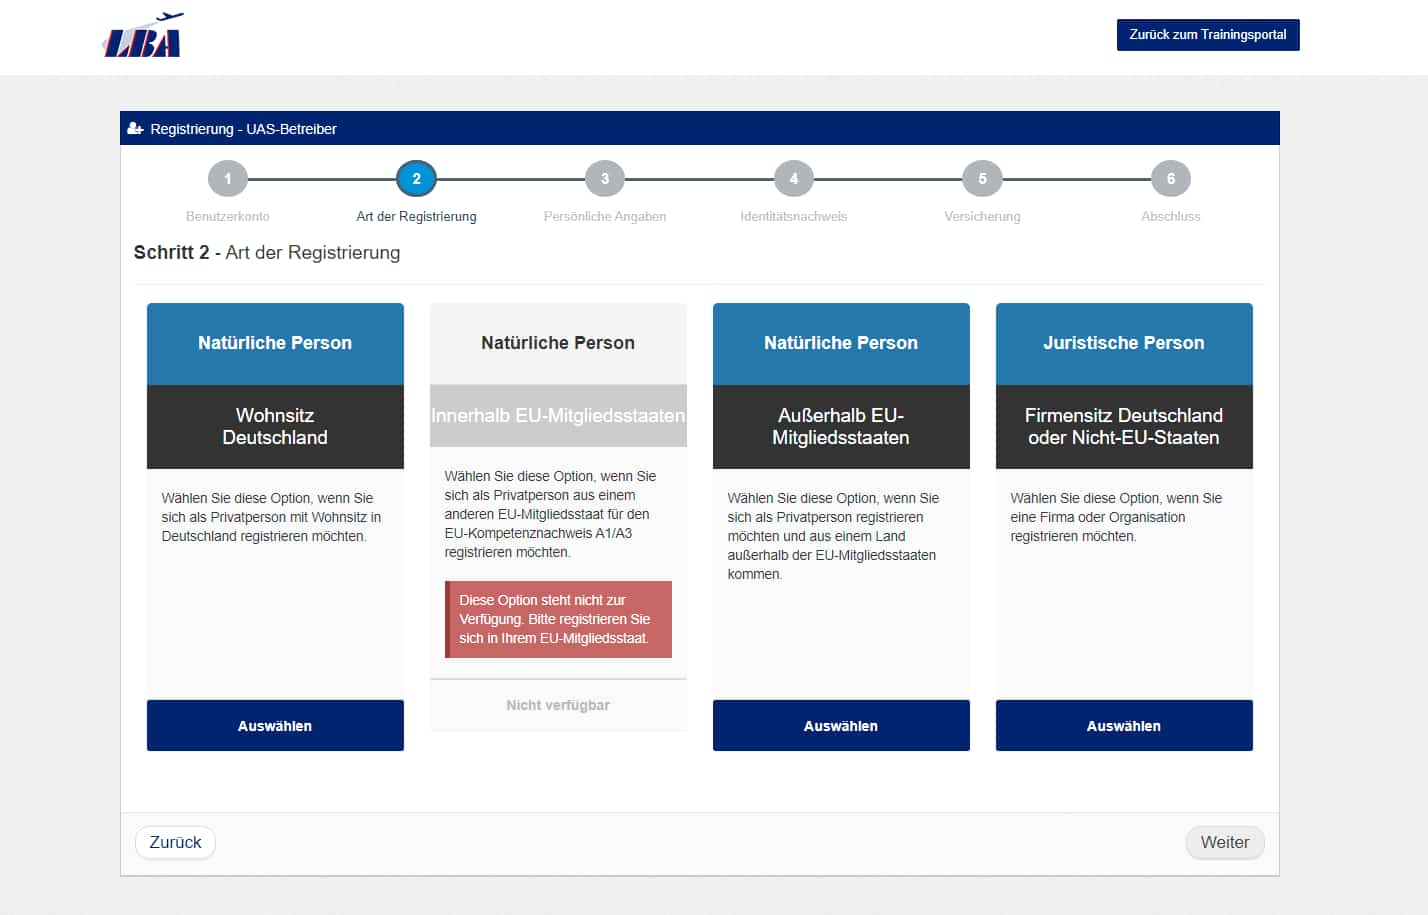Click the Abschluss step label
The image size is (1428, 915).
(1171, 216)
